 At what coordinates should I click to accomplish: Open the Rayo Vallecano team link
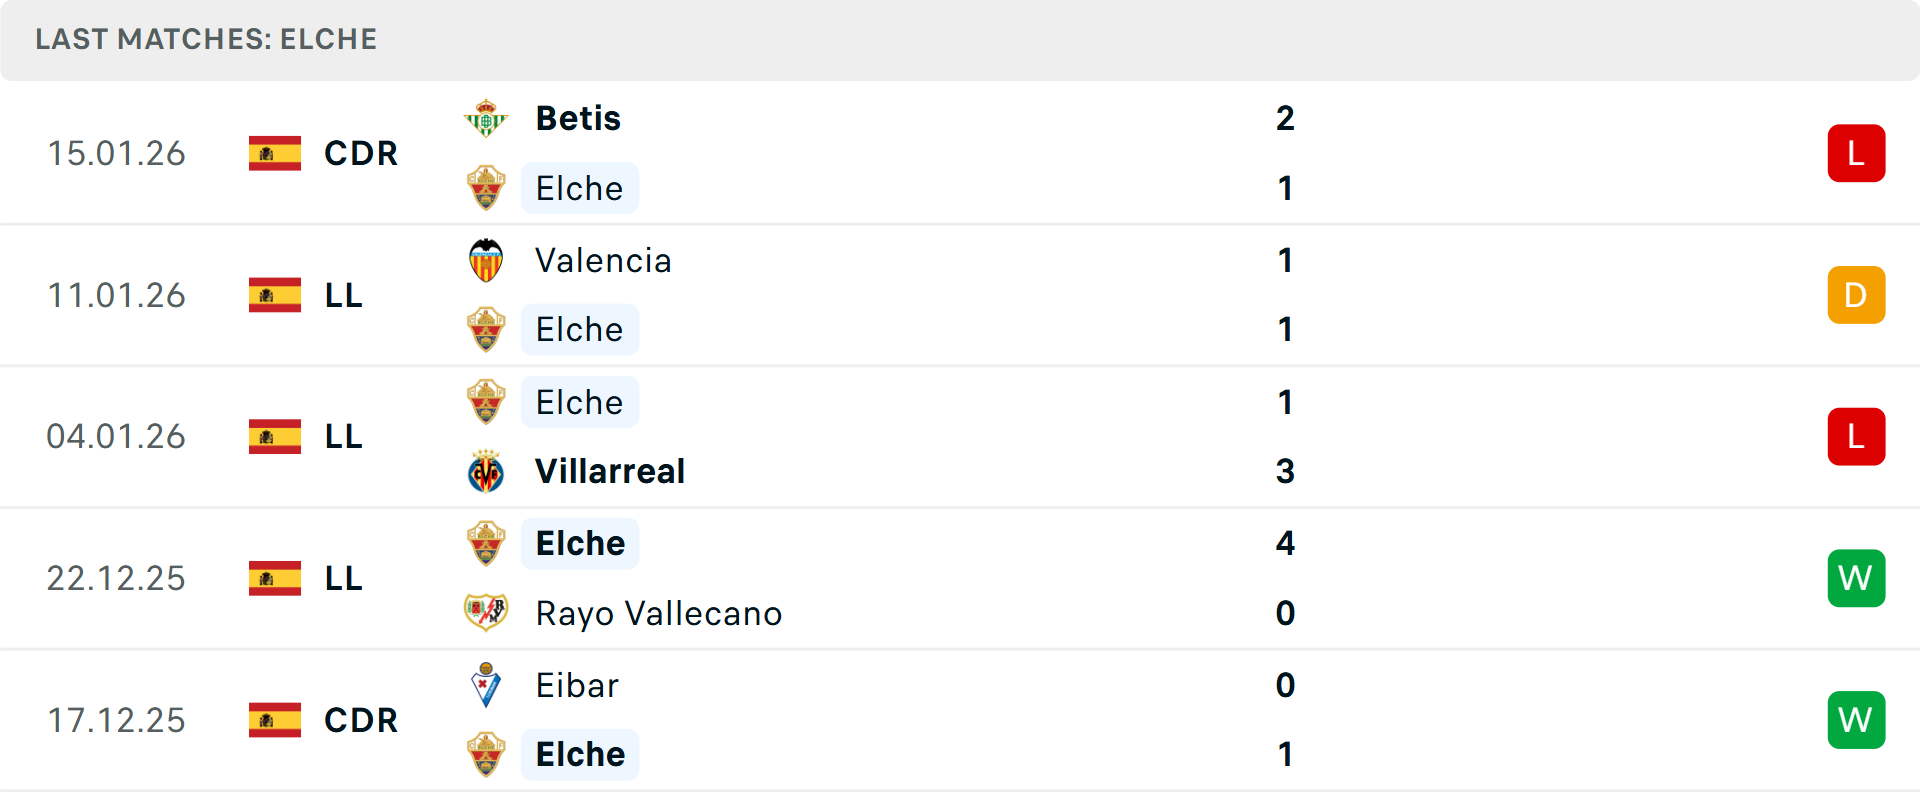coord(658,613)
